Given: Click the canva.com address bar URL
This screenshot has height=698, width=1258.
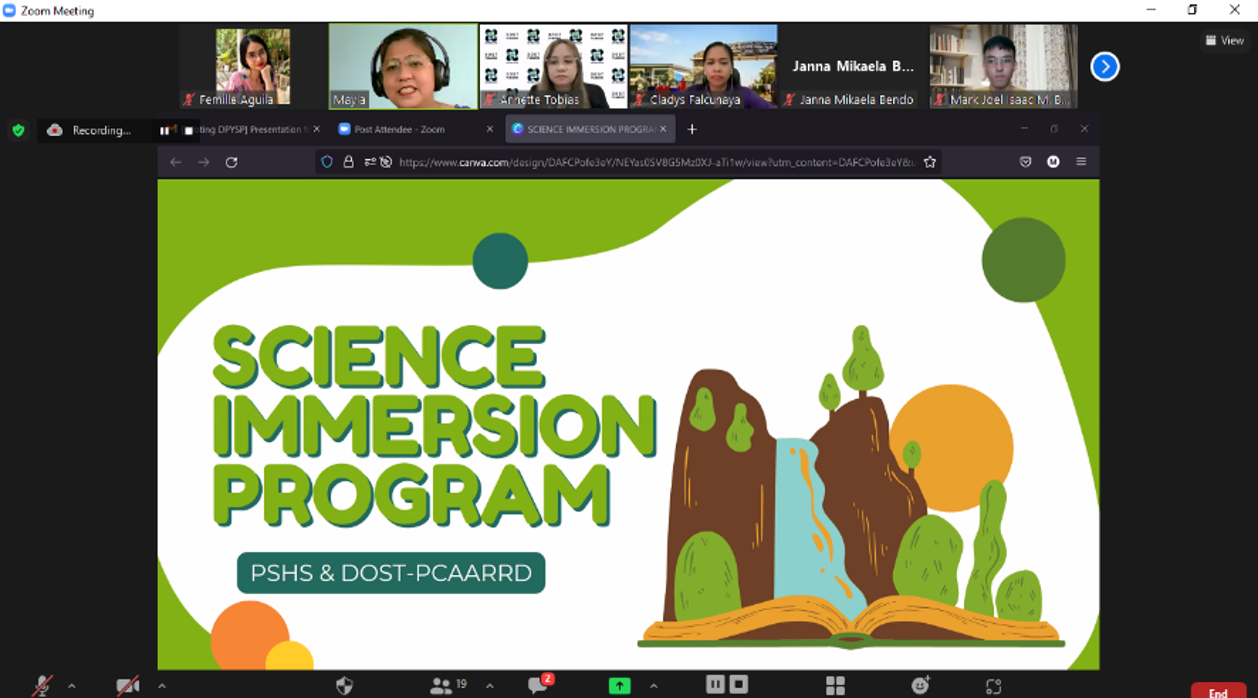Looking at the screenshot, I should pos(656,162).
